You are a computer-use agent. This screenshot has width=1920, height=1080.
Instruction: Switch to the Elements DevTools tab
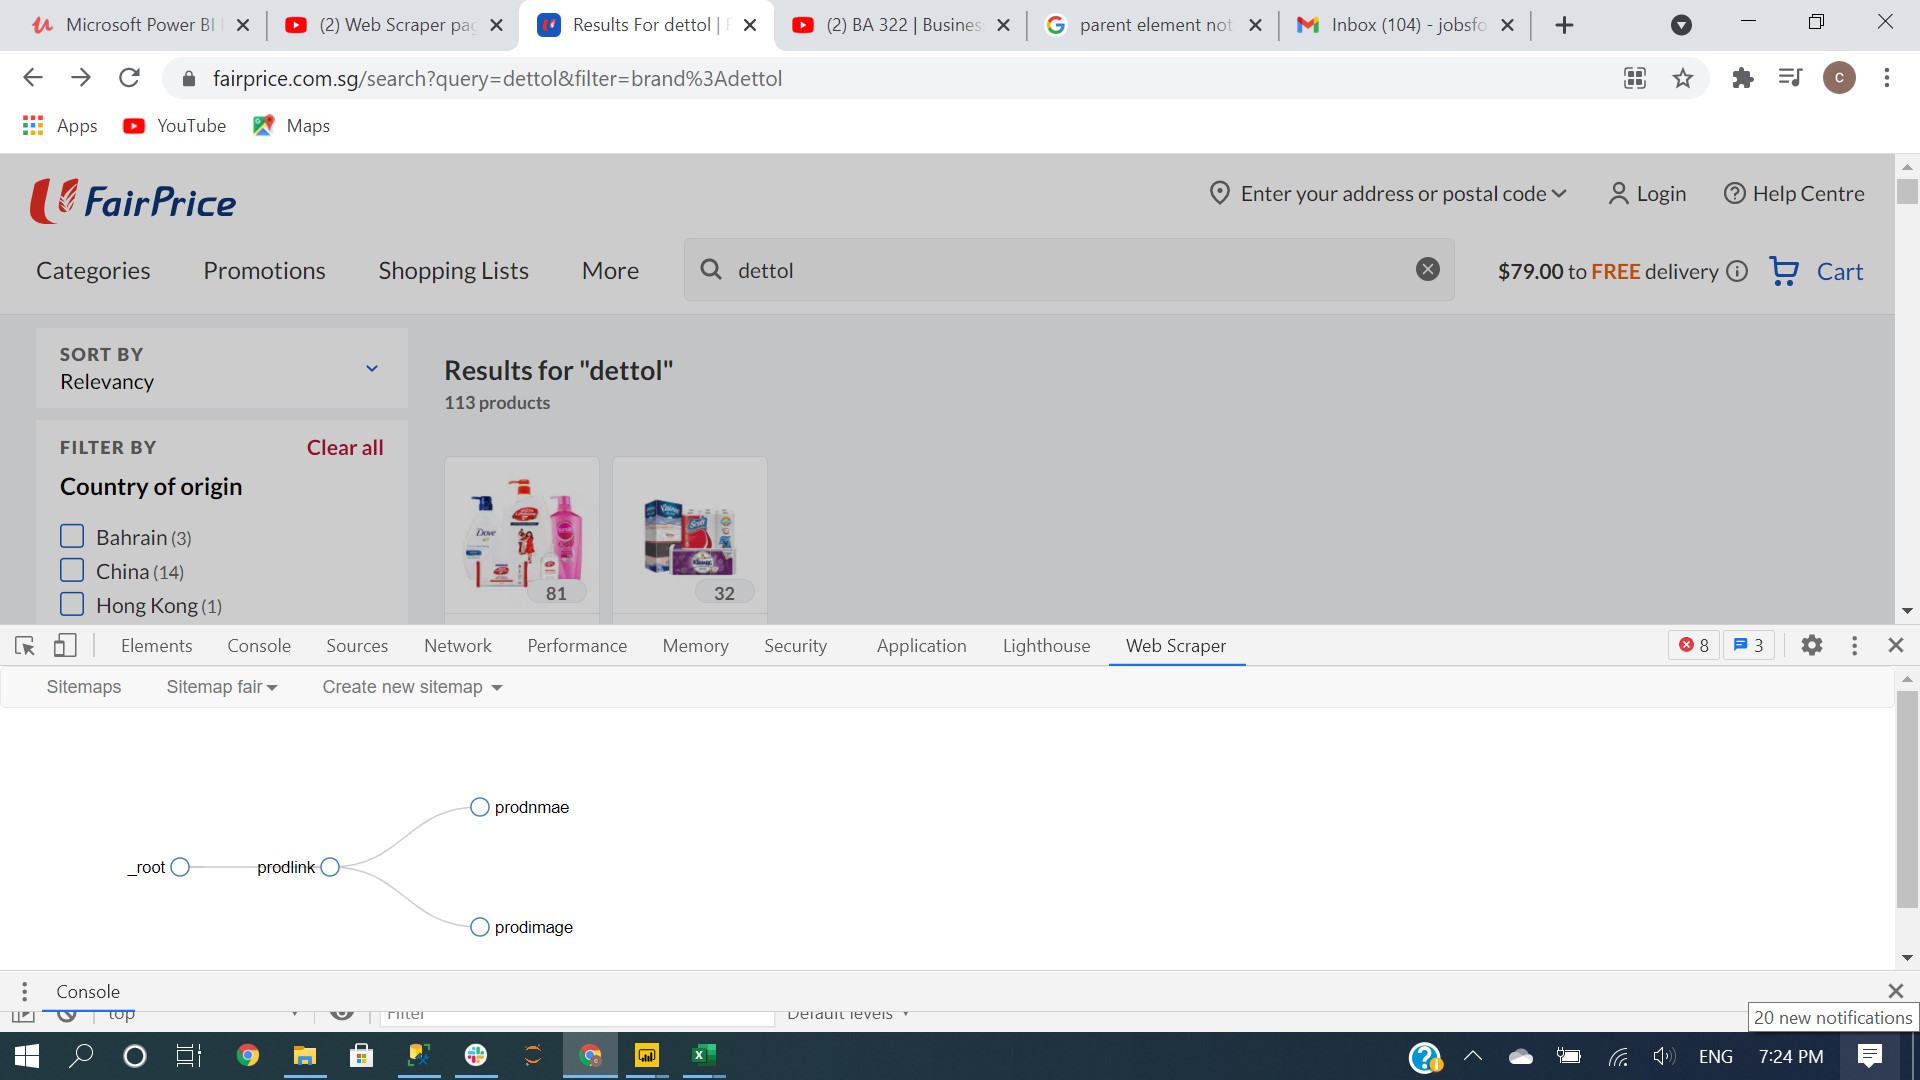(x=156, y=646)
